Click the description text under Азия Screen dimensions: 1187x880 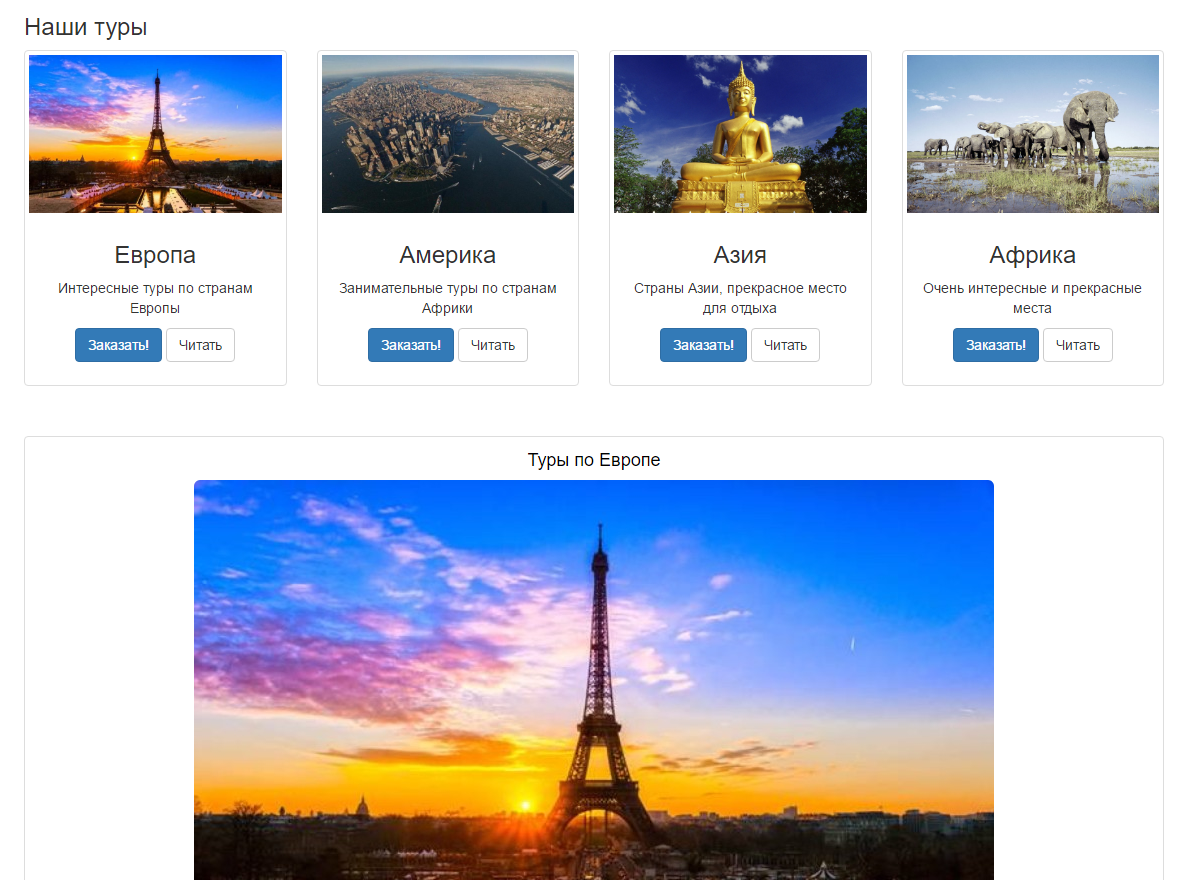point(740,298)
